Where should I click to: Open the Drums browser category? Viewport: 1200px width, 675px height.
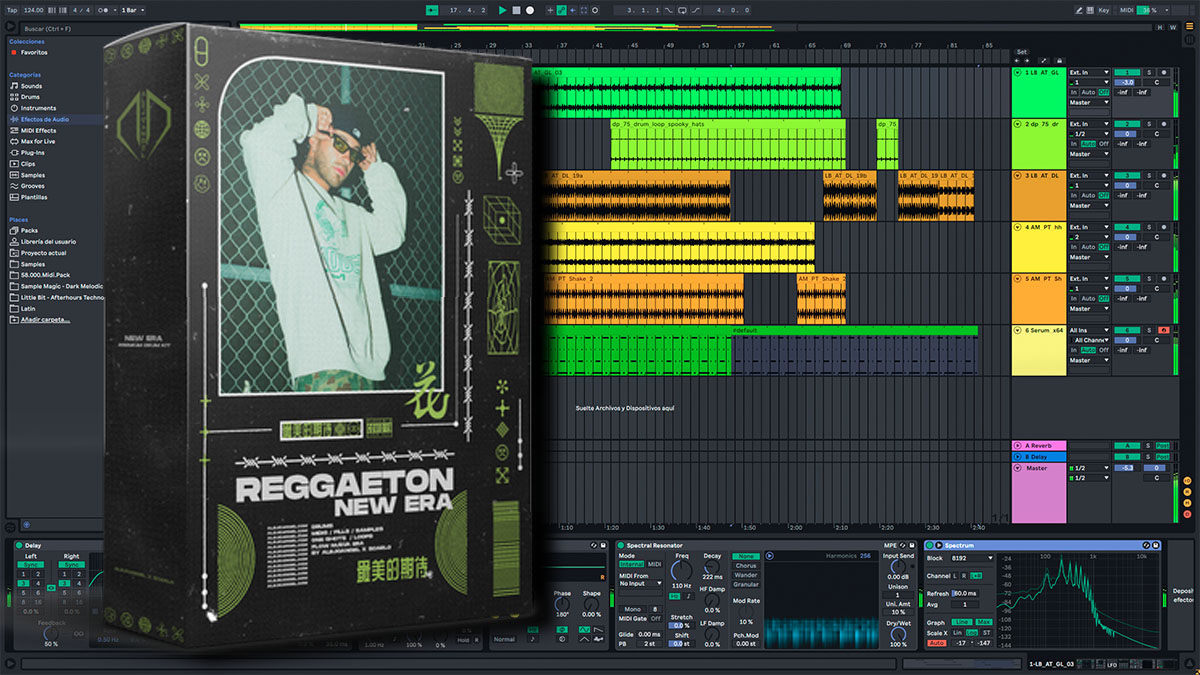pyautogui.click(x=31, y=97)
